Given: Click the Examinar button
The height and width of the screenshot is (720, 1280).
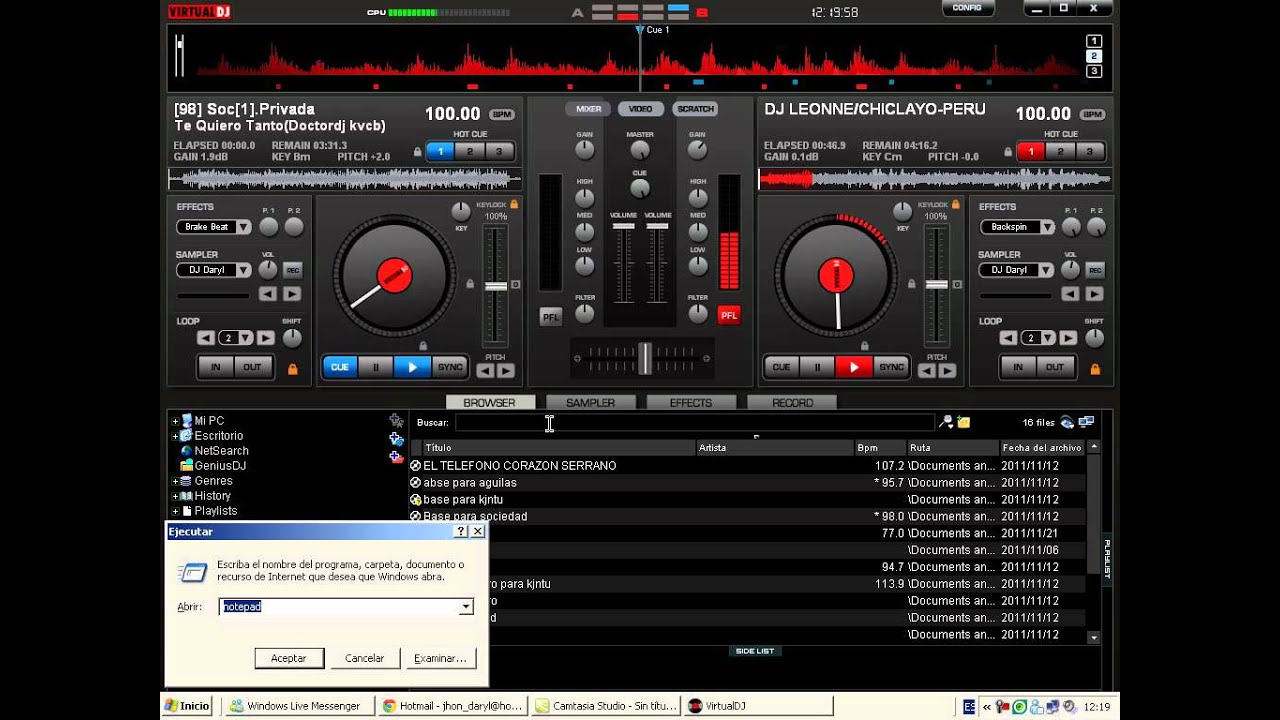Looking at the screenshot, I should pyautogui.click(x=440, y=658).
